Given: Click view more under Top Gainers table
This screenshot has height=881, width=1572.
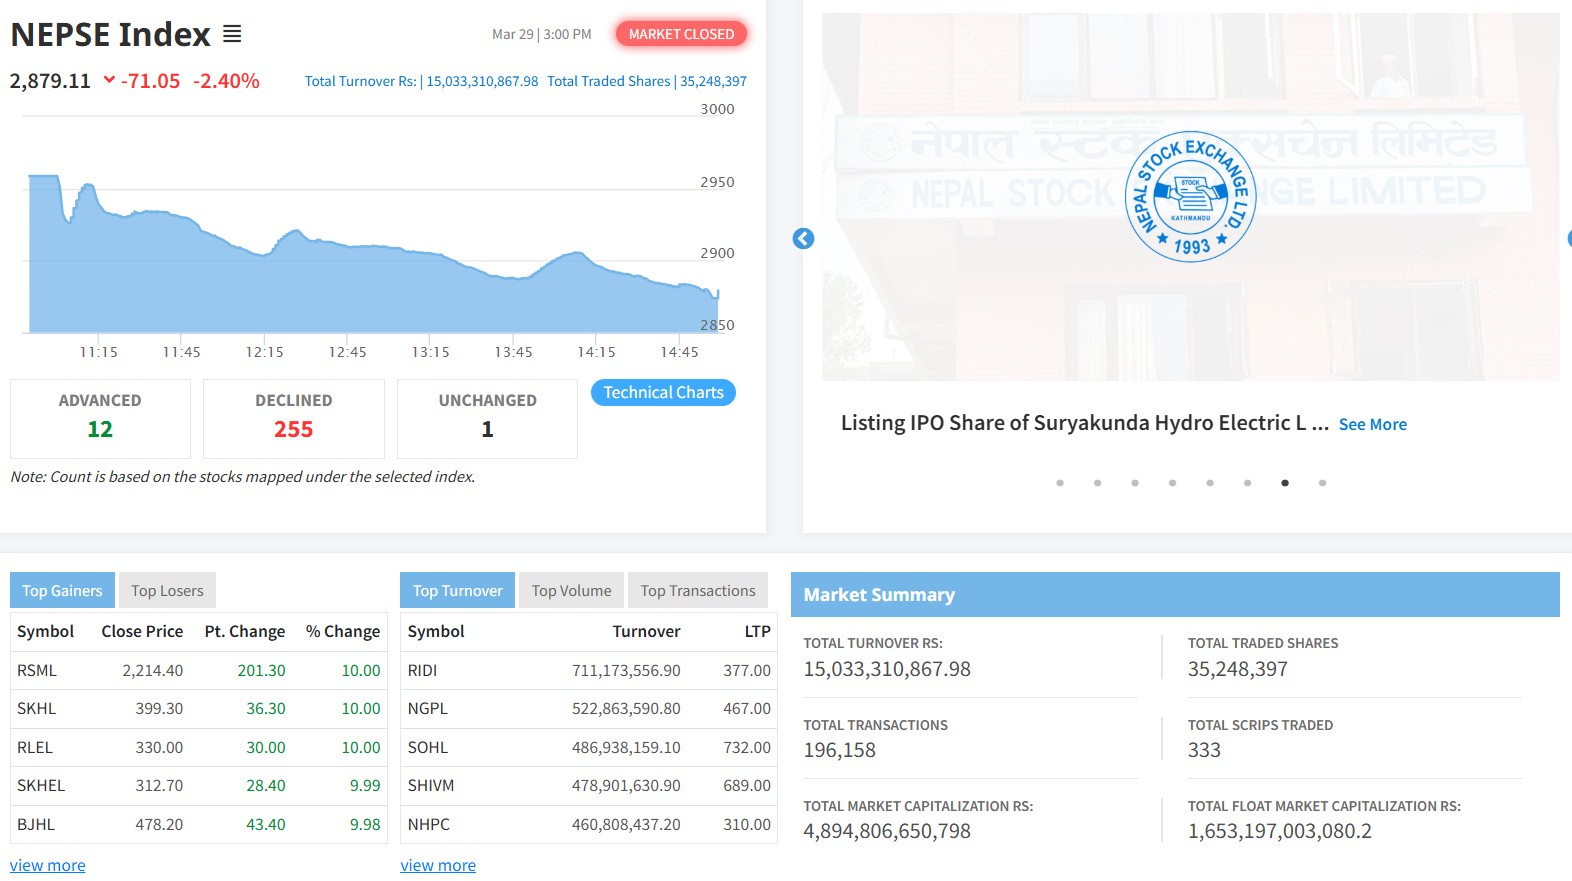Looking at the screenshot, I should [48, 866].
